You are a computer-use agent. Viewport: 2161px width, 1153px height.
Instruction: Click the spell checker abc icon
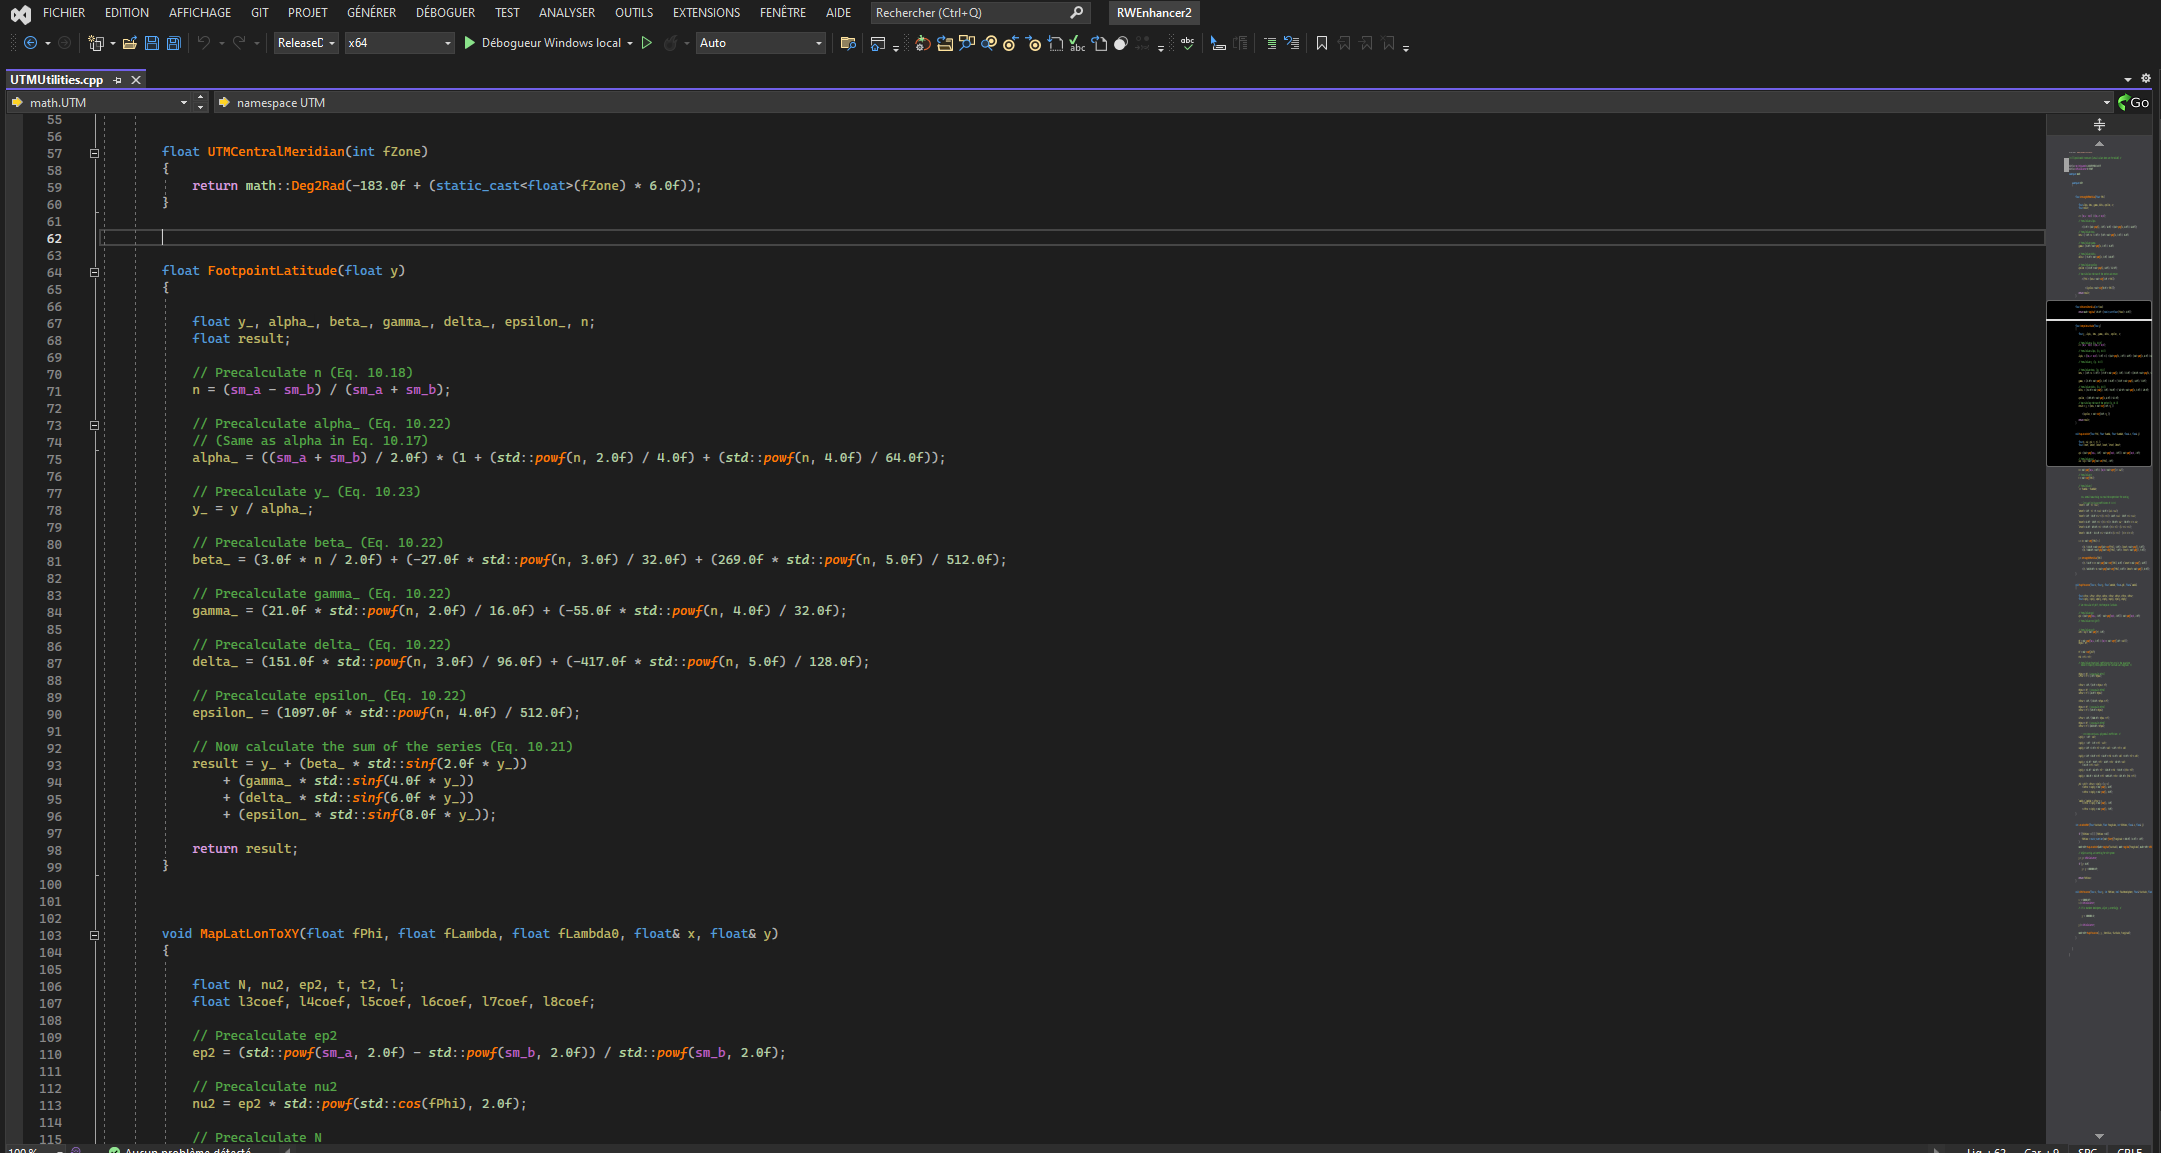[x=1187, y=43]
